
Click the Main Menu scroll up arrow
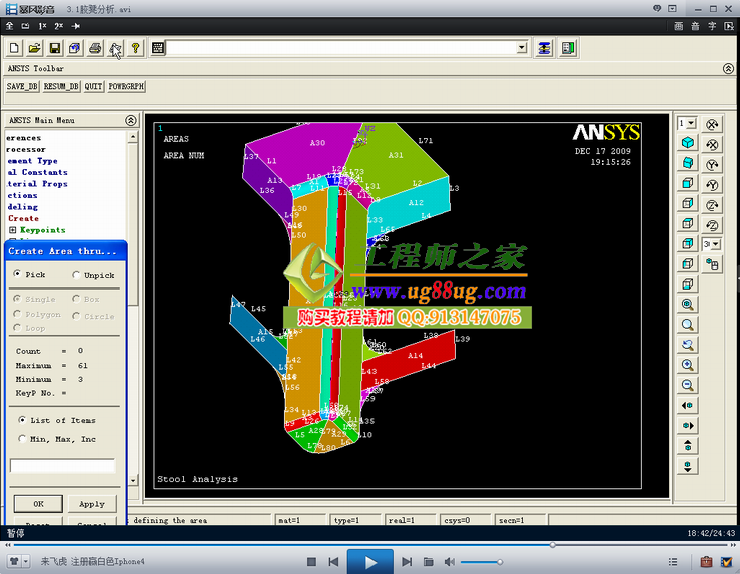coord(133,137)
